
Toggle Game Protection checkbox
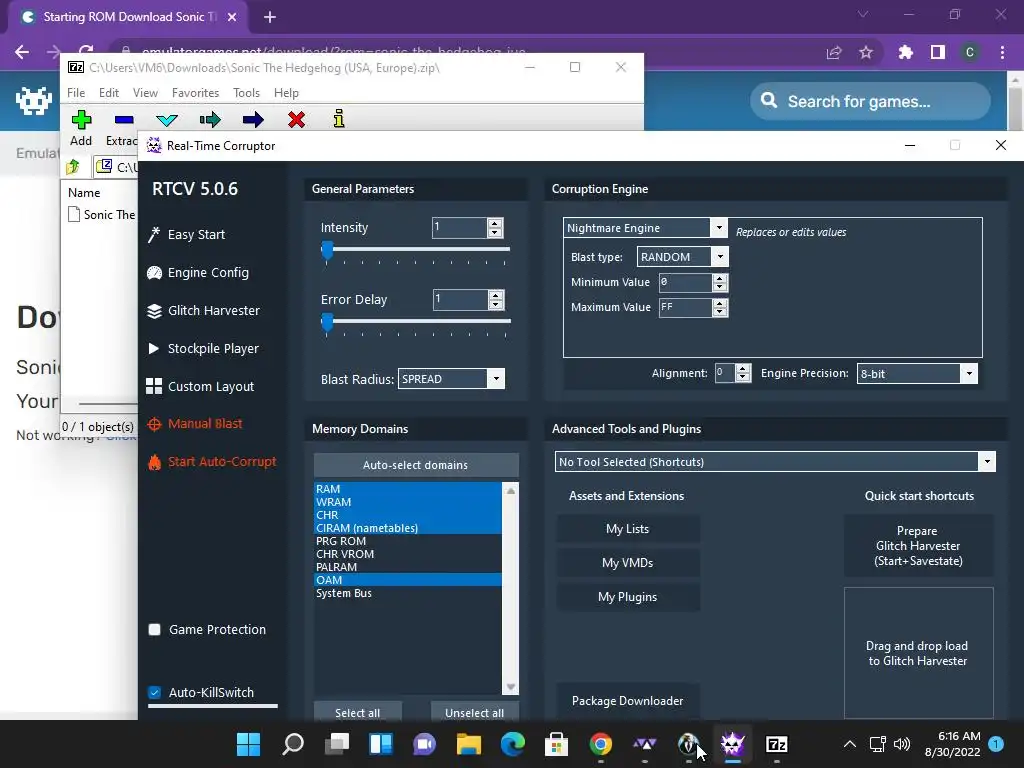point(155,630)
